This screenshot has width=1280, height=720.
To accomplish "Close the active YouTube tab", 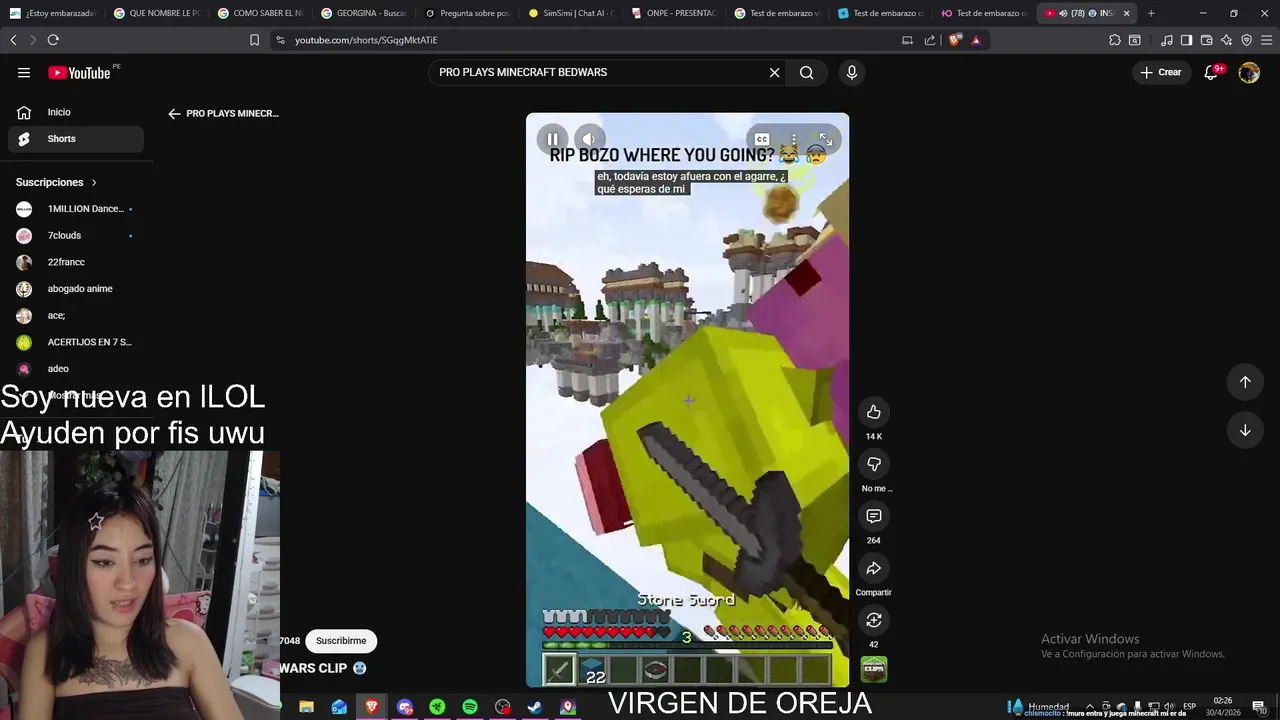I will click(1127, 13).
